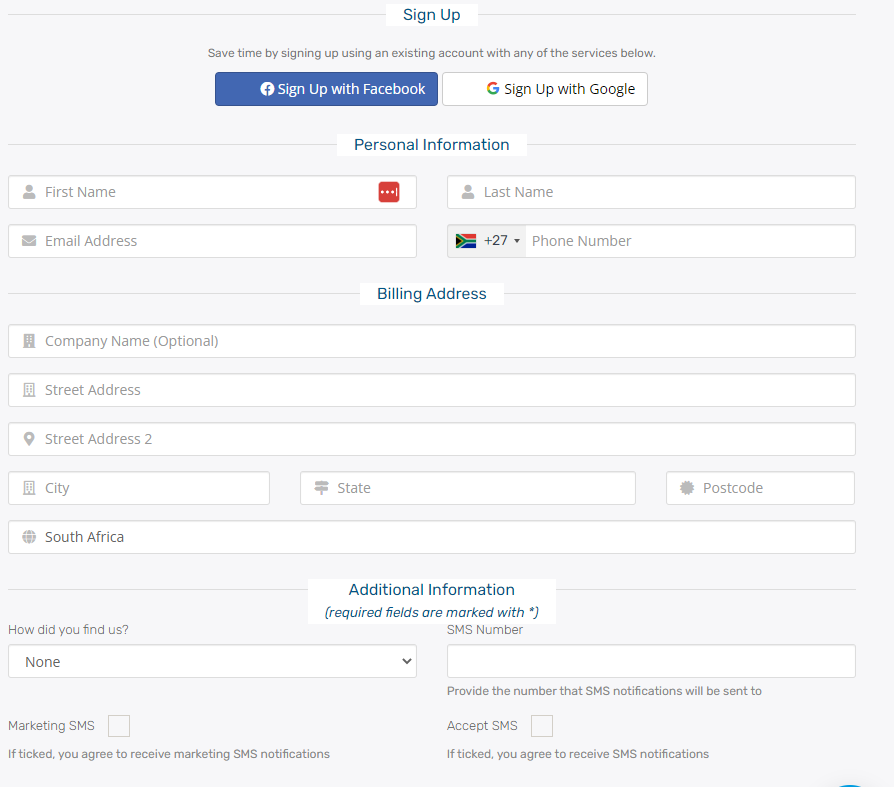Focus the City input field
Screen dimensions: 894x787
coord(139,488)
